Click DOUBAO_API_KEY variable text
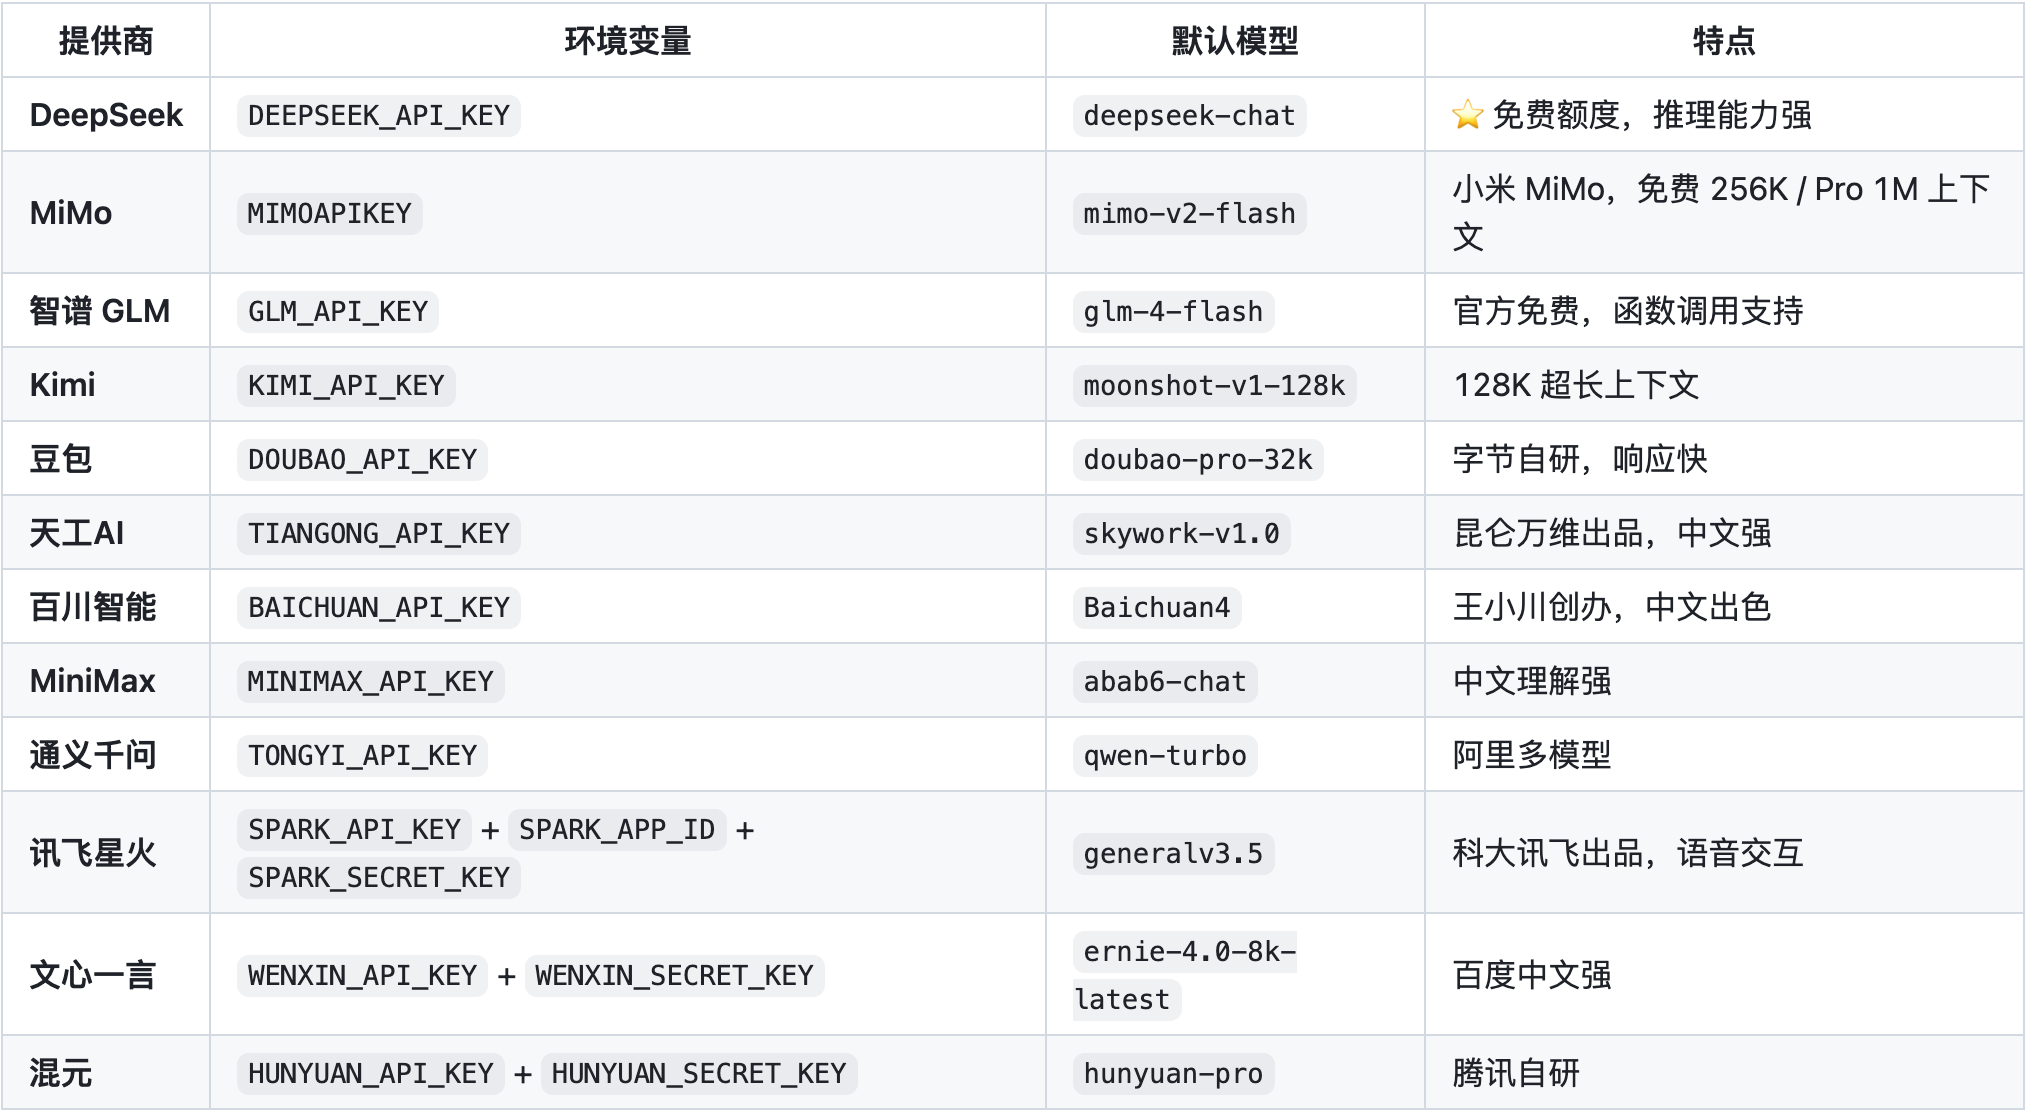The width and height of the screenshot is (2026, 1110). (x=362, y=459)
